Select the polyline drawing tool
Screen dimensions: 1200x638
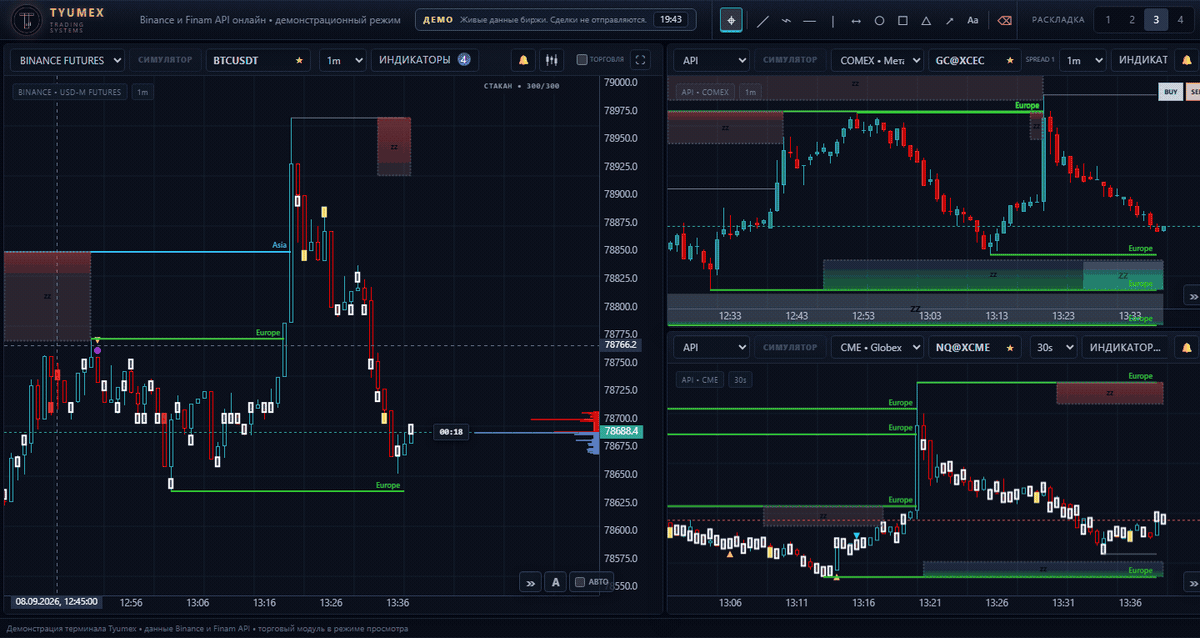pyautogui.click(x=786, y=20)
